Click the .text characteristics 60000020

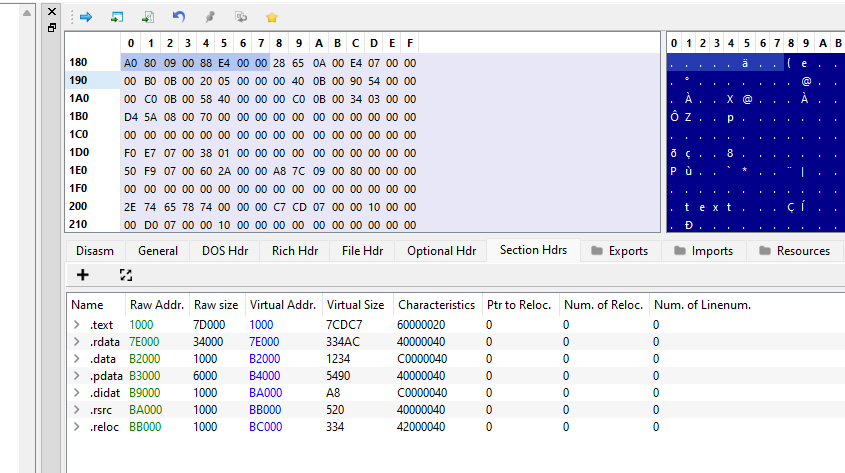pyautogui.click(x=421, y=325)
